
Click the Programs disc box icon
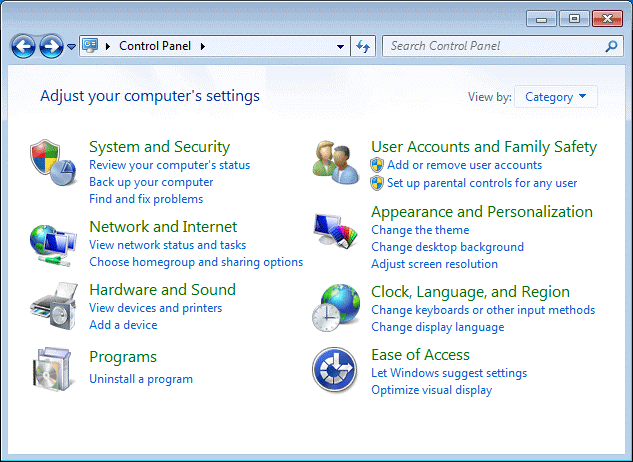click(x=53, y=369)
